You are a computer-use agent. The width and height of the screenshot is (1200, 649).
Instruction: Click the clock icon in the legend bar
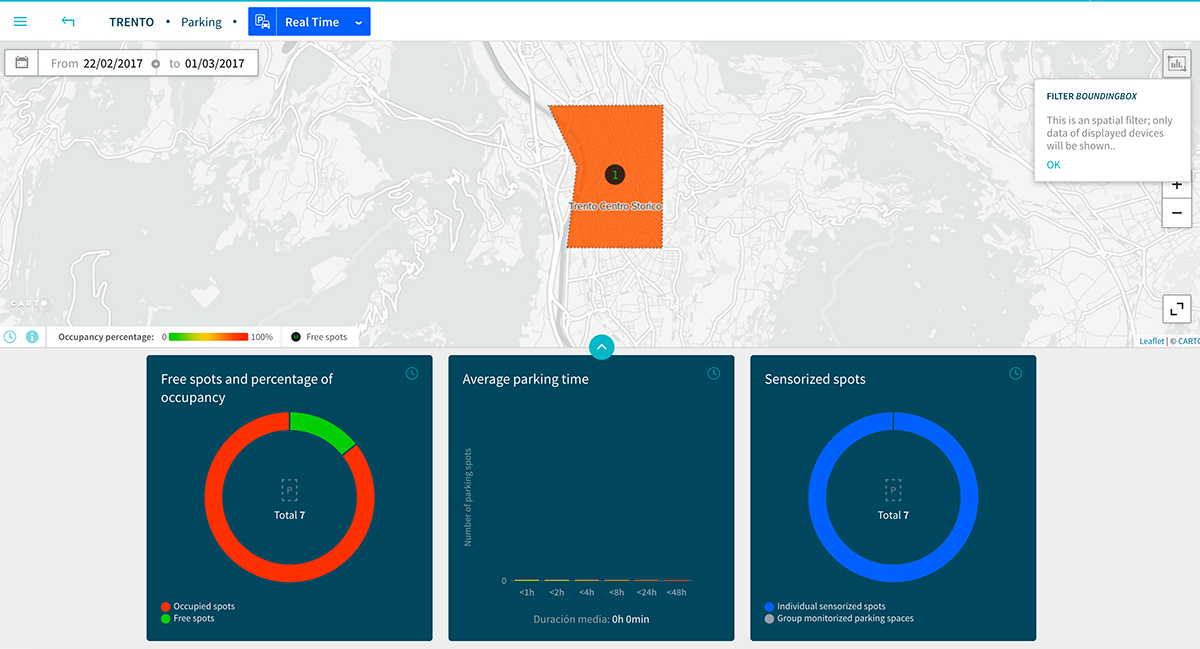10,336
